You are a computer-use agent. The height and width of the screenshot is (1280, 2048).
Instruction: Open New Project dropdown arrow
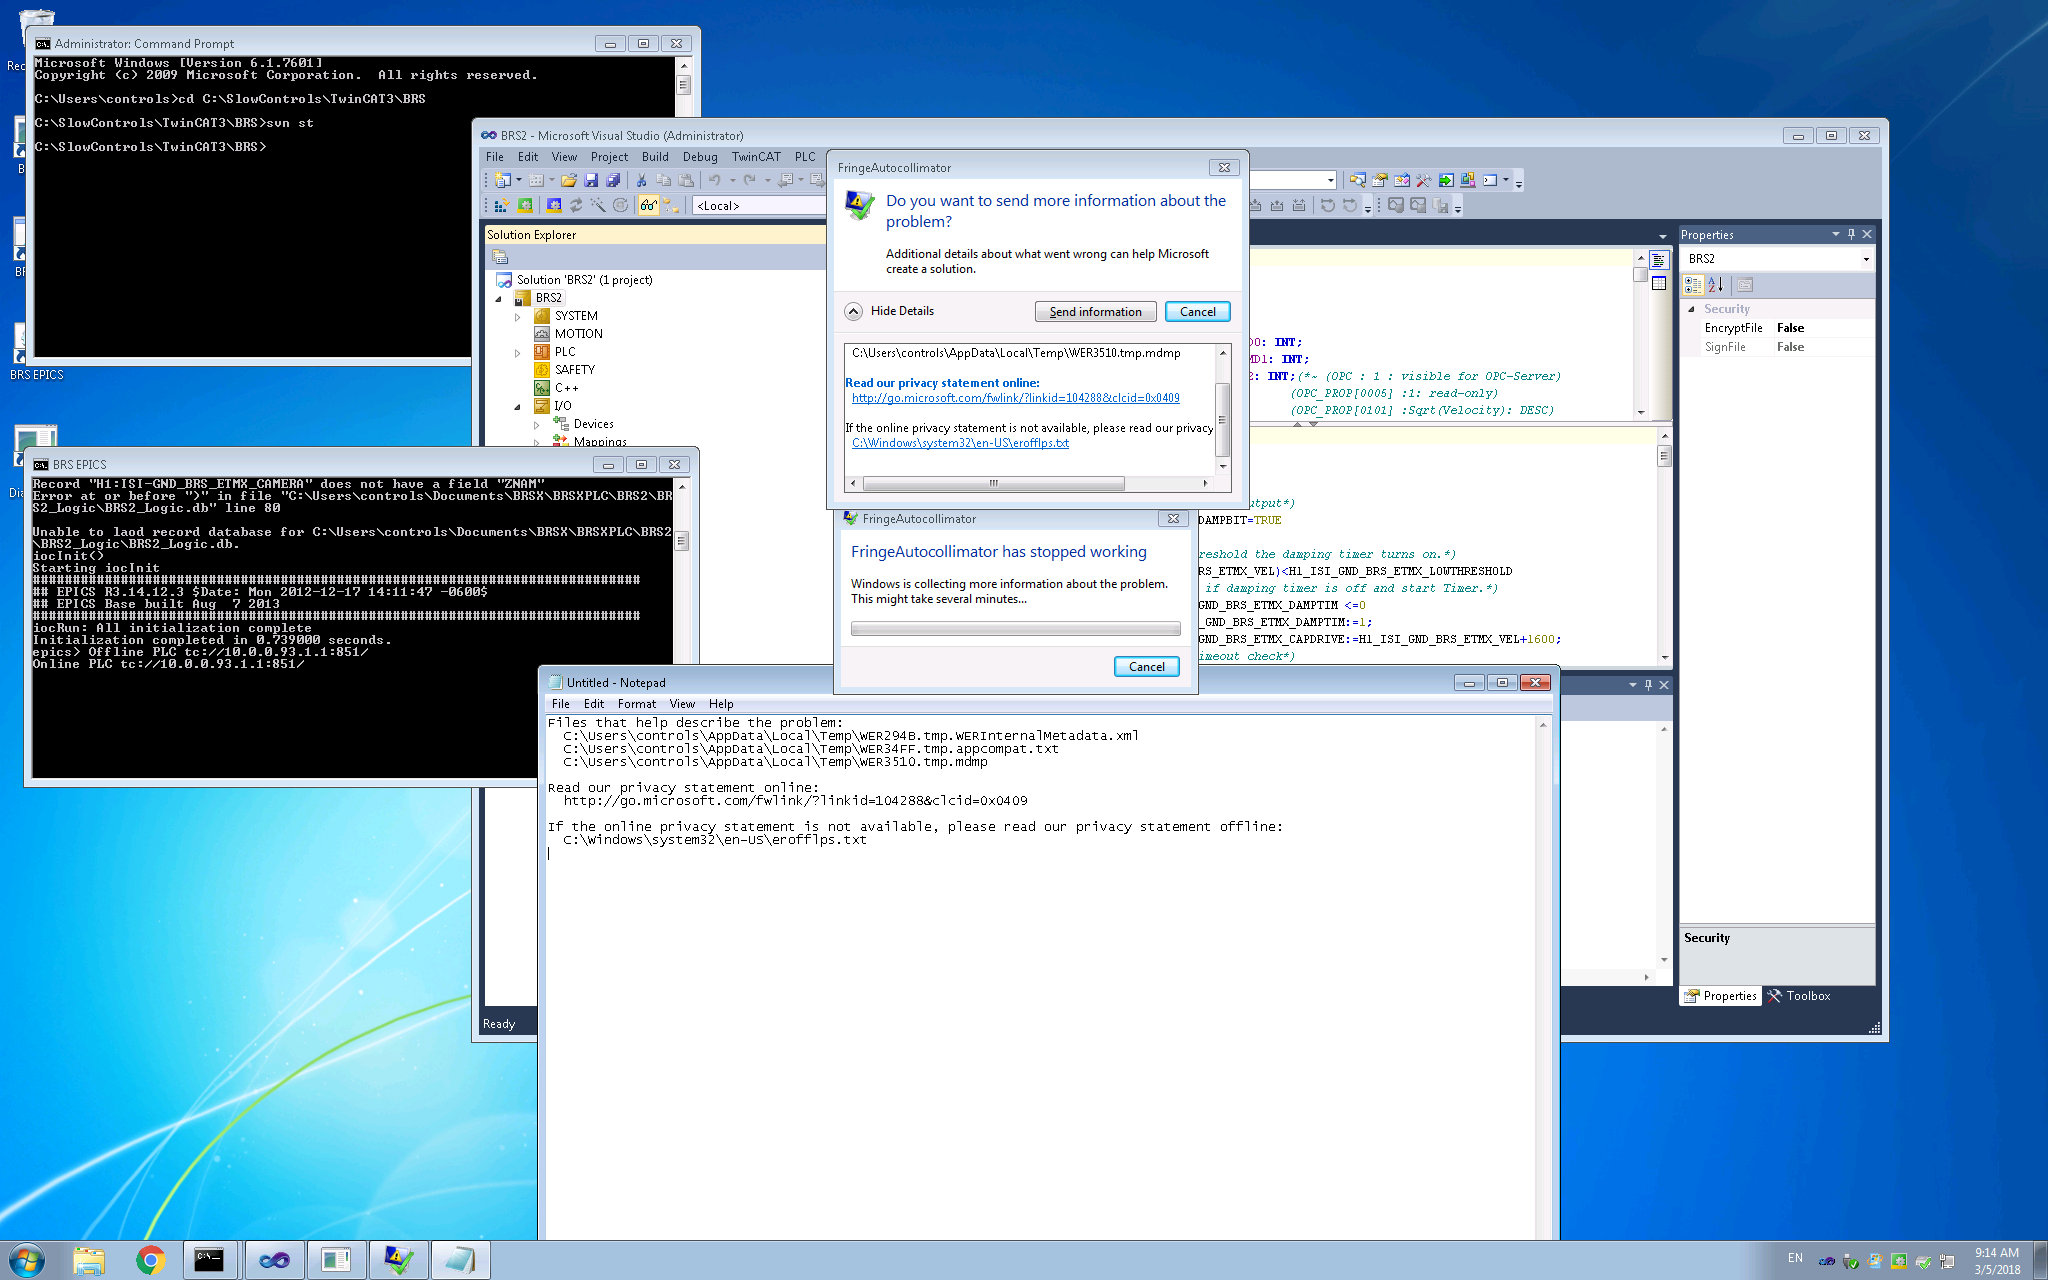pos(518,180)
